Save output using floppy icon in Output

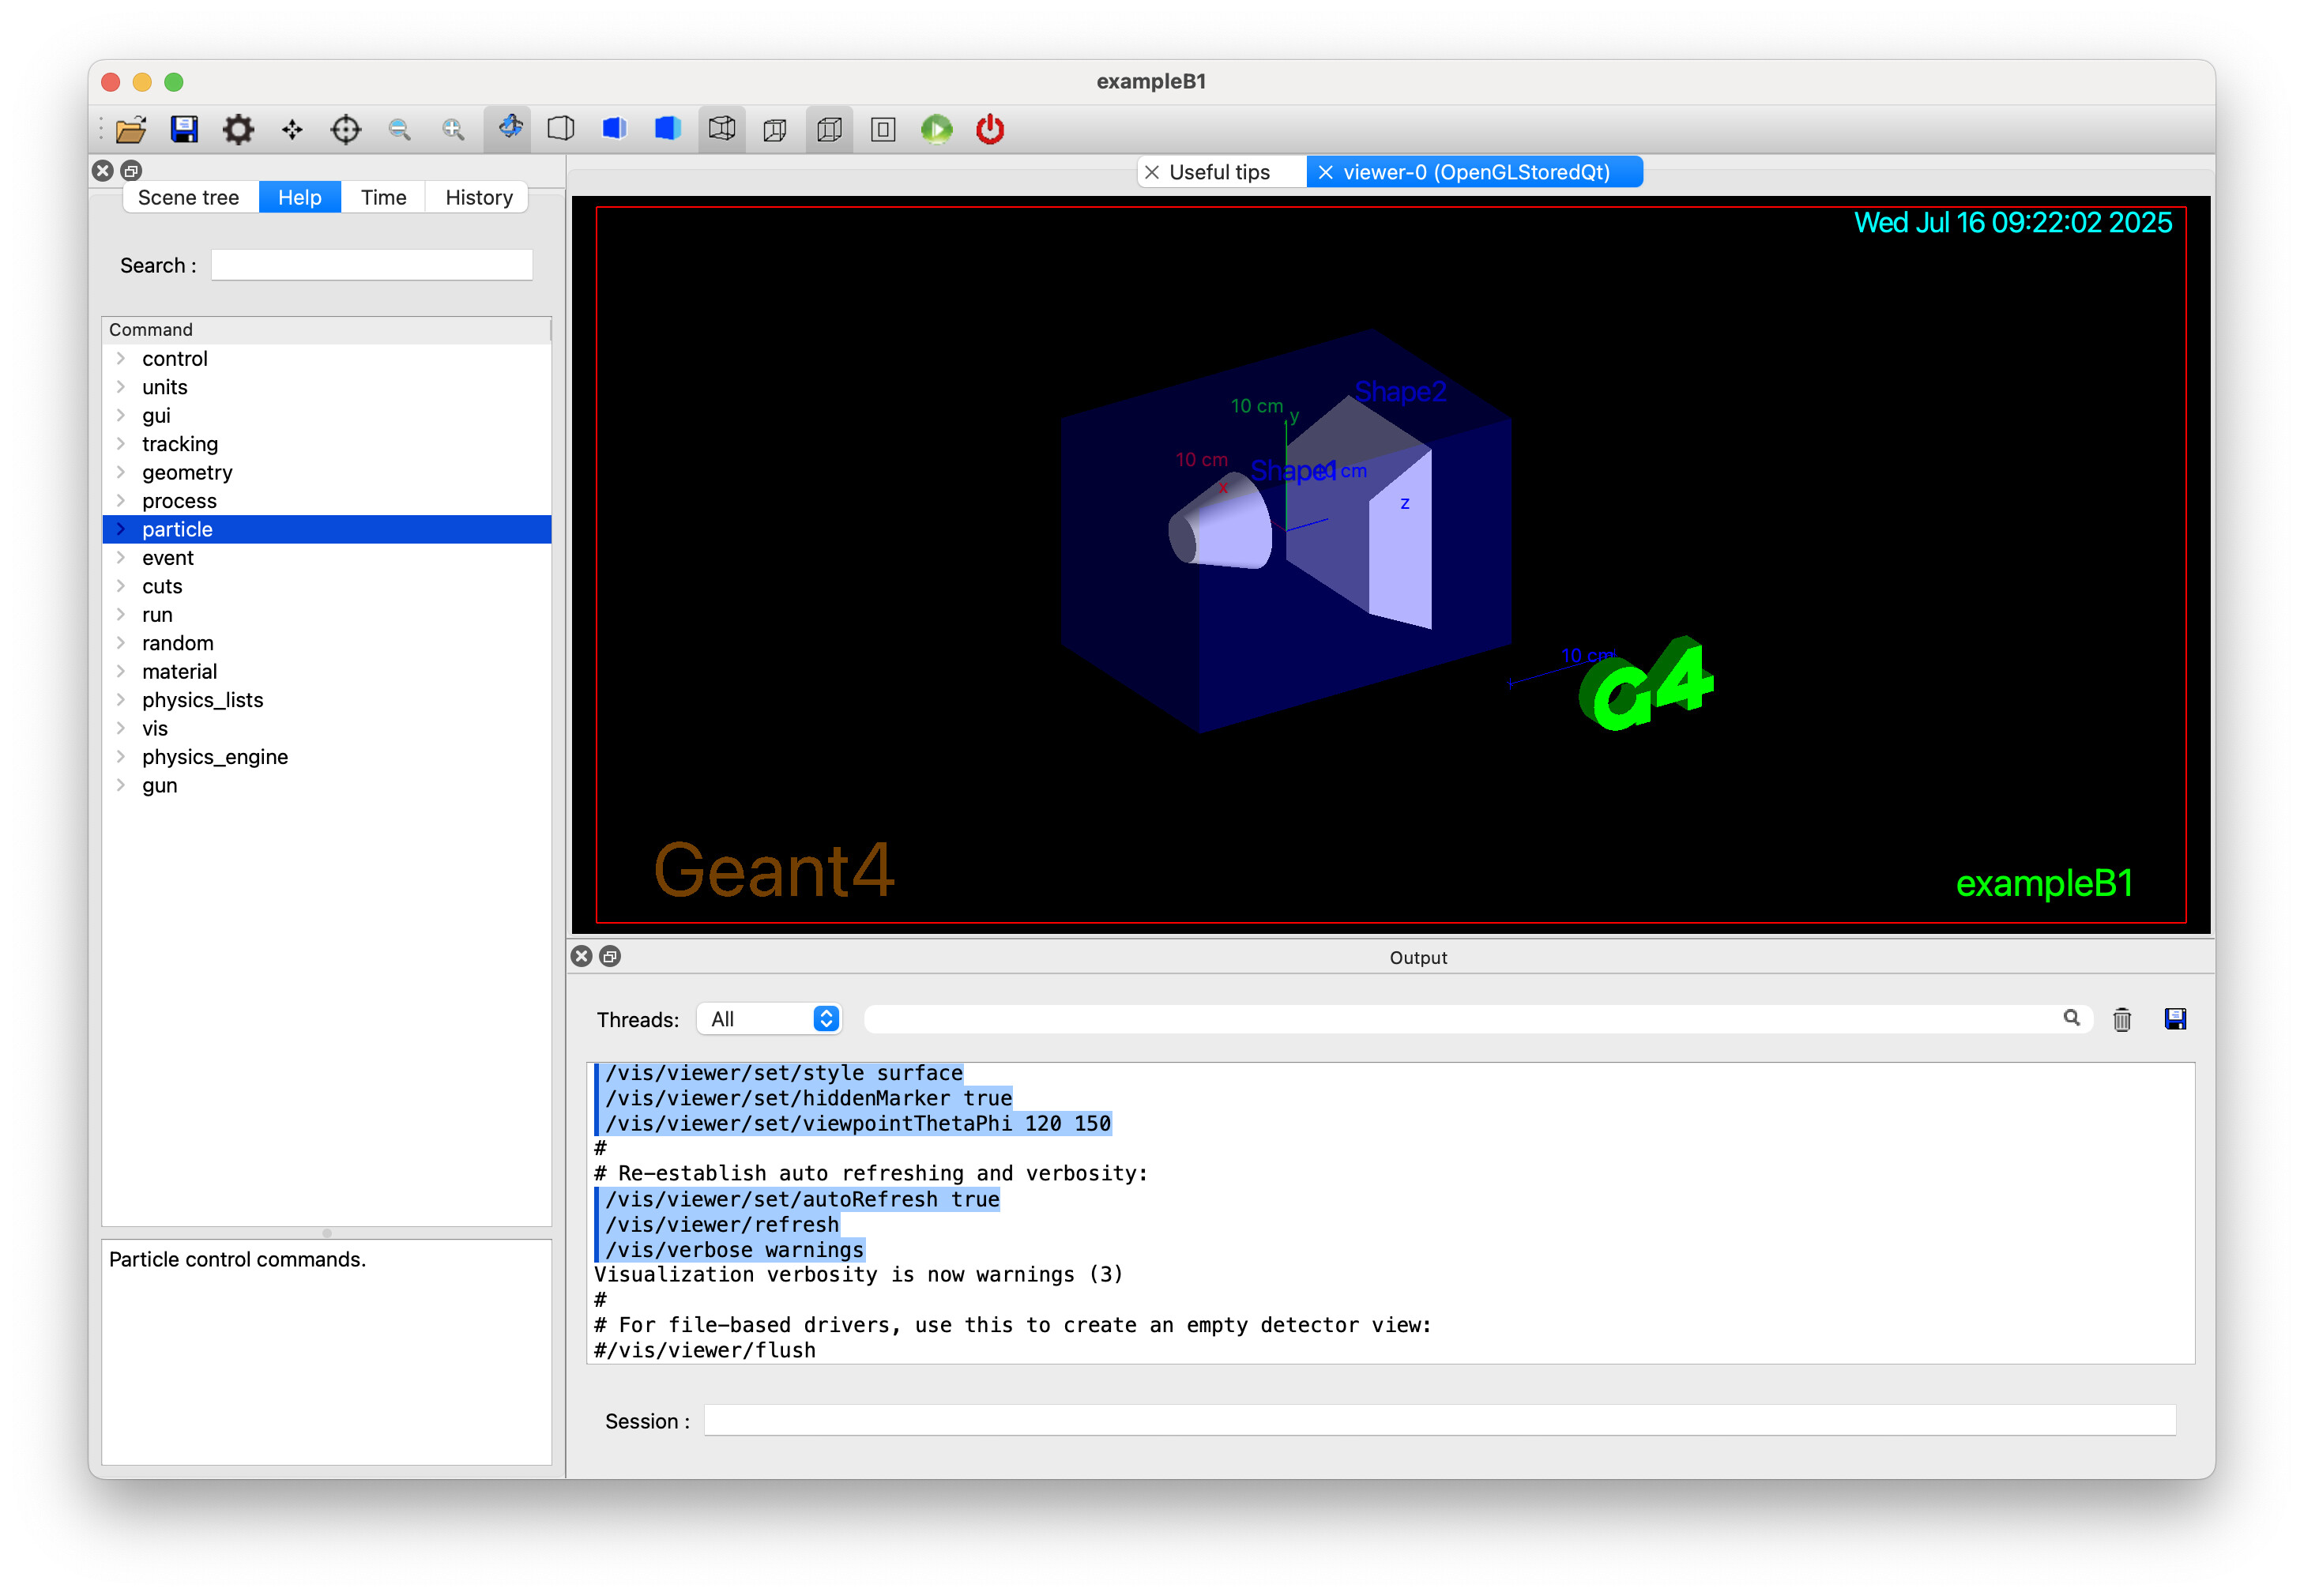point(2175,1019)
